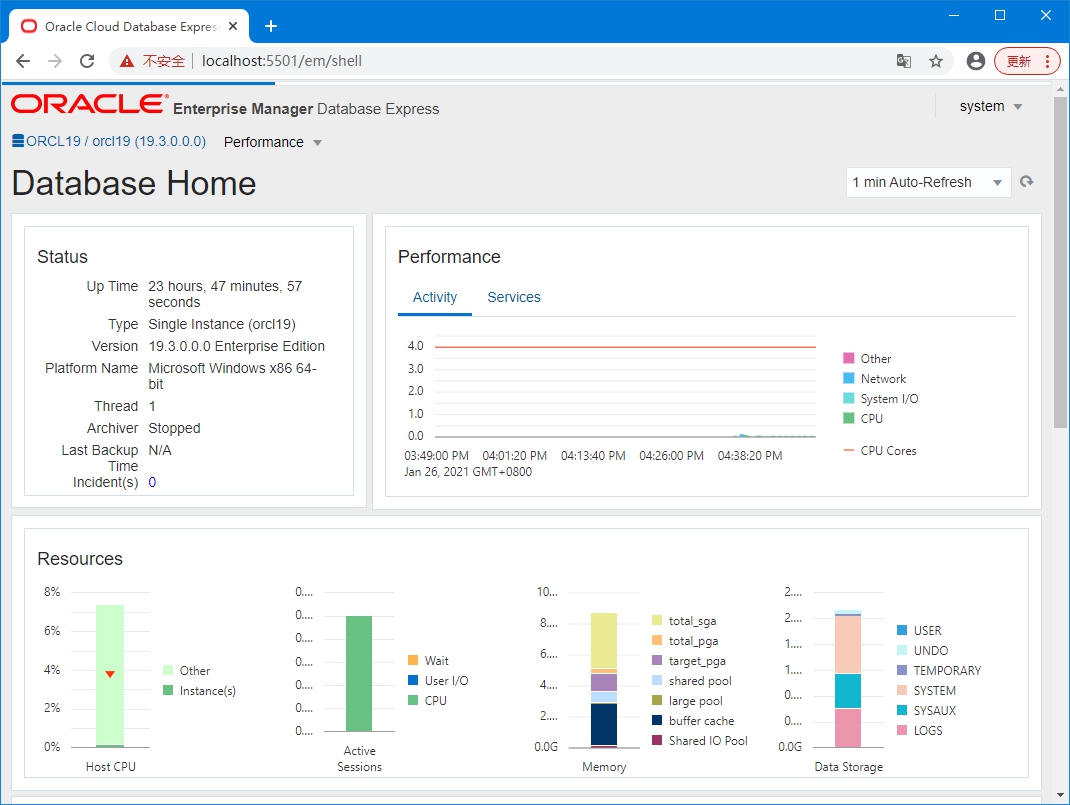The width and height of the screenshot is (1070, 805).
Task: Click the browser back arrow
Action: click(x=23, y=61)
